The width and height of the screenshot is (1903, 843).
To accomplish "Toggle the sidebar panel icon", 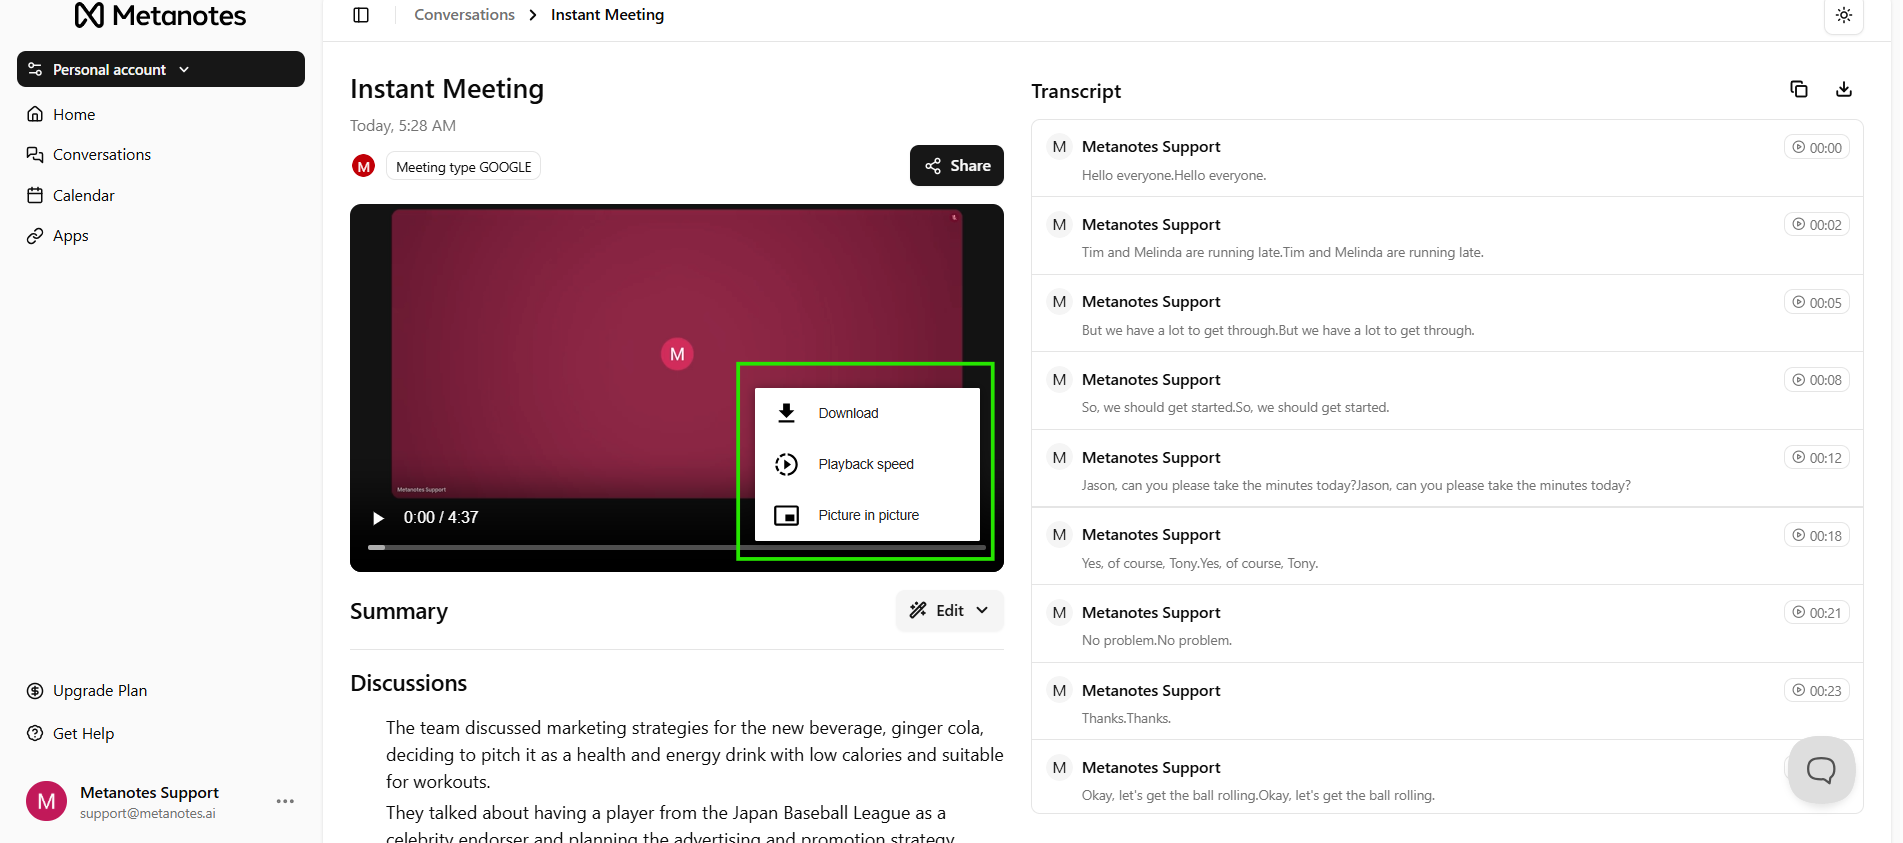I will [x=361, y=15].
